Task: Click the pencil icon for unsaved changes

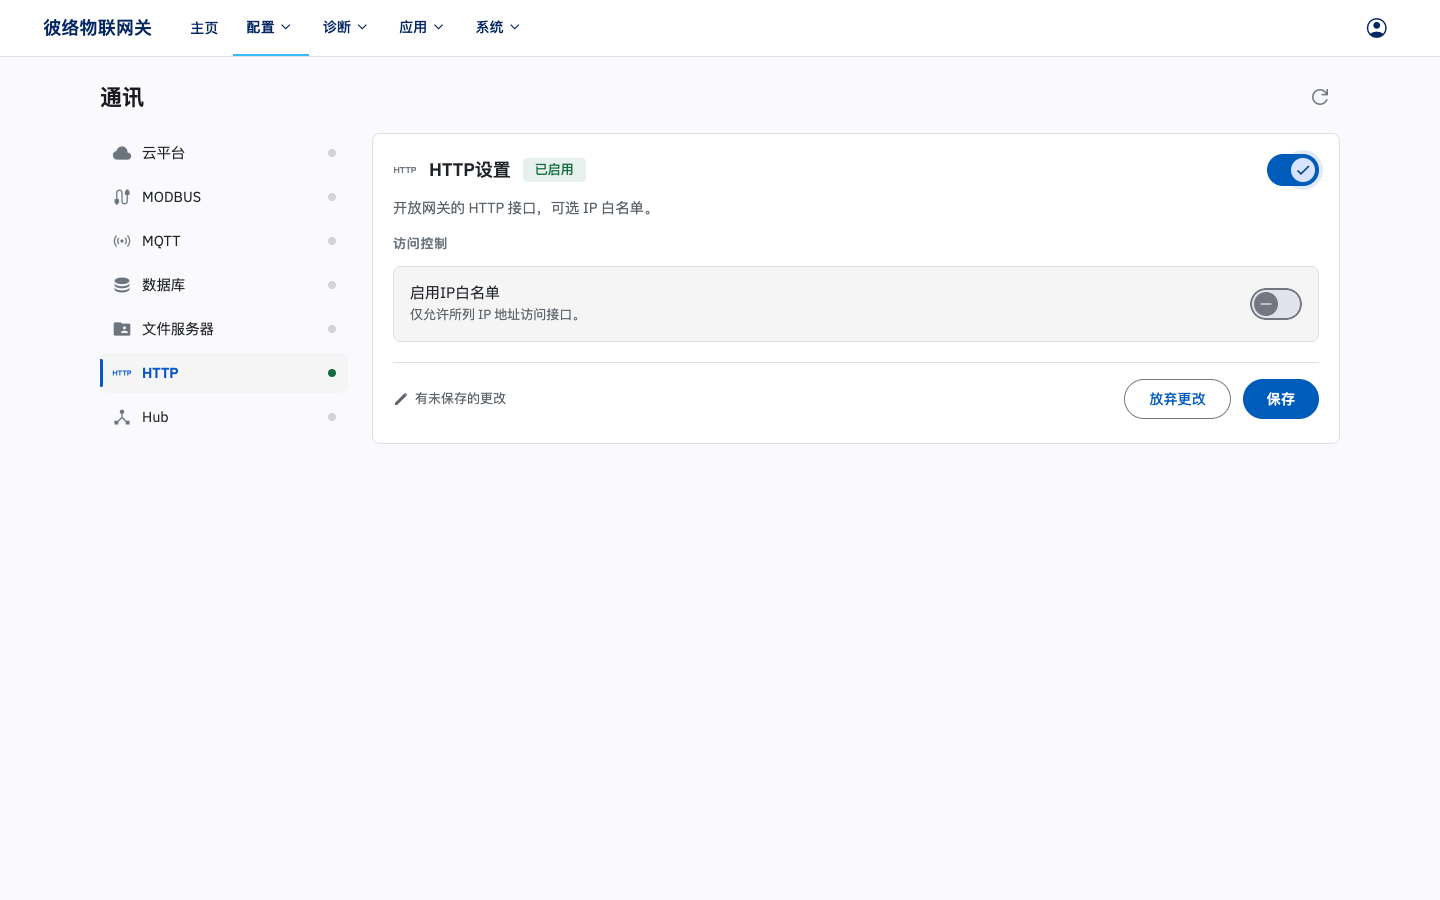Action: click(401, 399)
